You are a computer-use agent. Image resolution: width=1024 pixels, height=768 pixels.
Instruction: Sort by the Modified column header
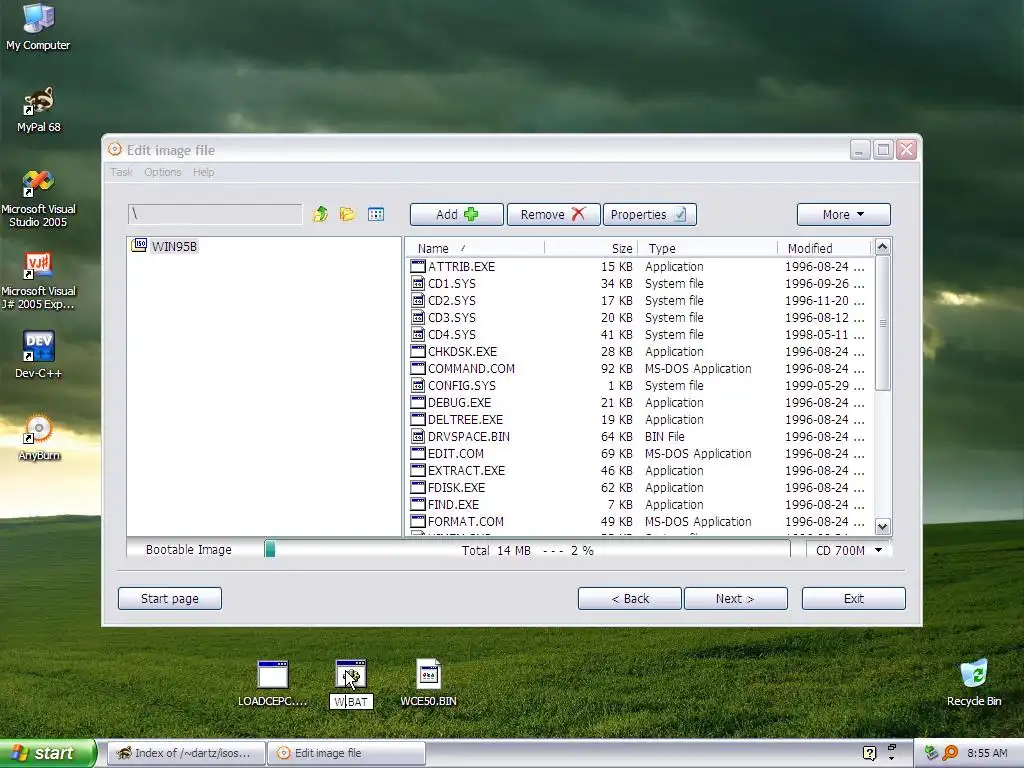click(x=825, y=248)
